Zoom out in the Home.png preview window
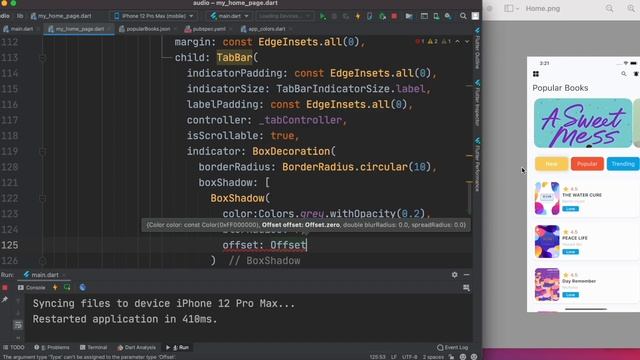 (609, 8)
